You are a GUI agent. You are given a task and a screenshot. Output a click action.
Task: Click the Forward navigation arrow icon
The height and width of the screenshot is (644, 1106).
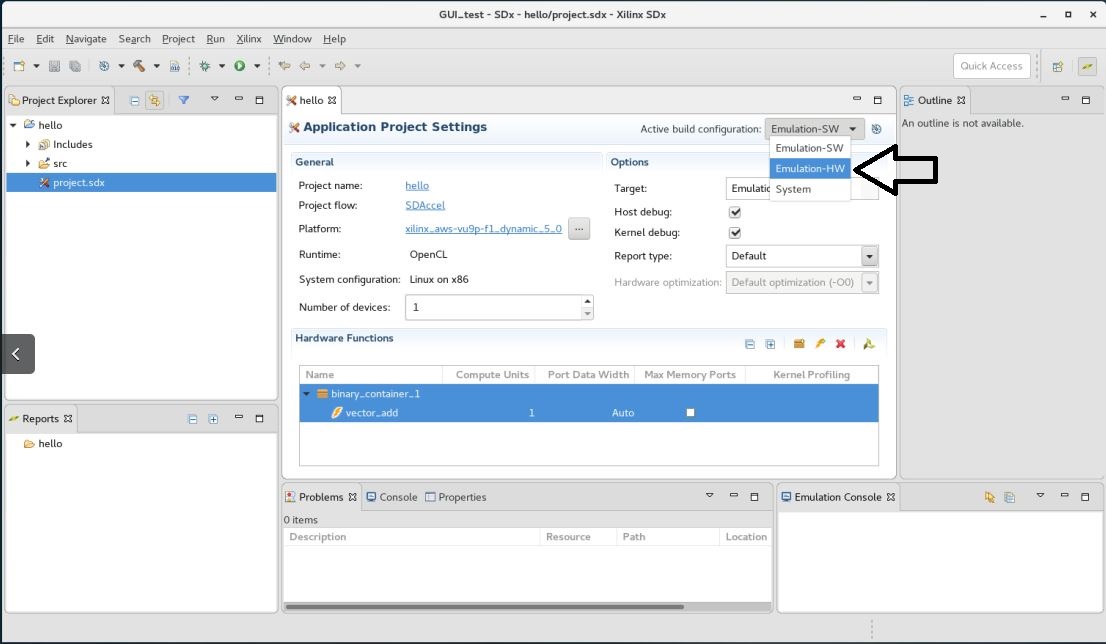tap(340, 66)
